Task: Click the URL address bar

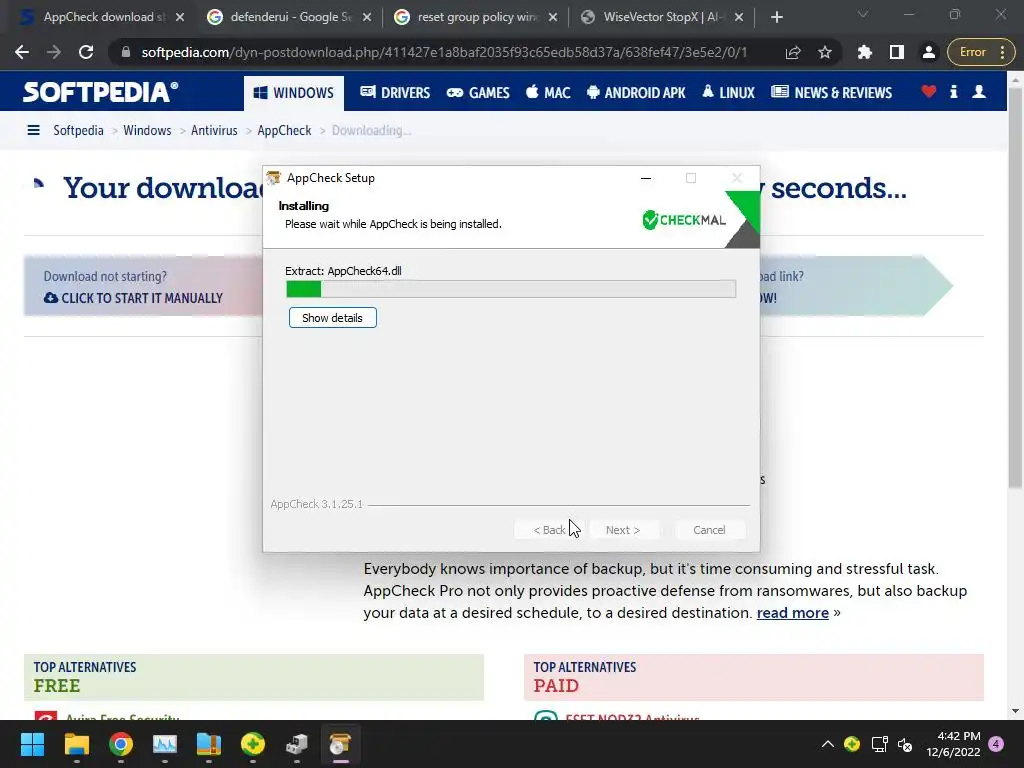Action: click(444, 52)
